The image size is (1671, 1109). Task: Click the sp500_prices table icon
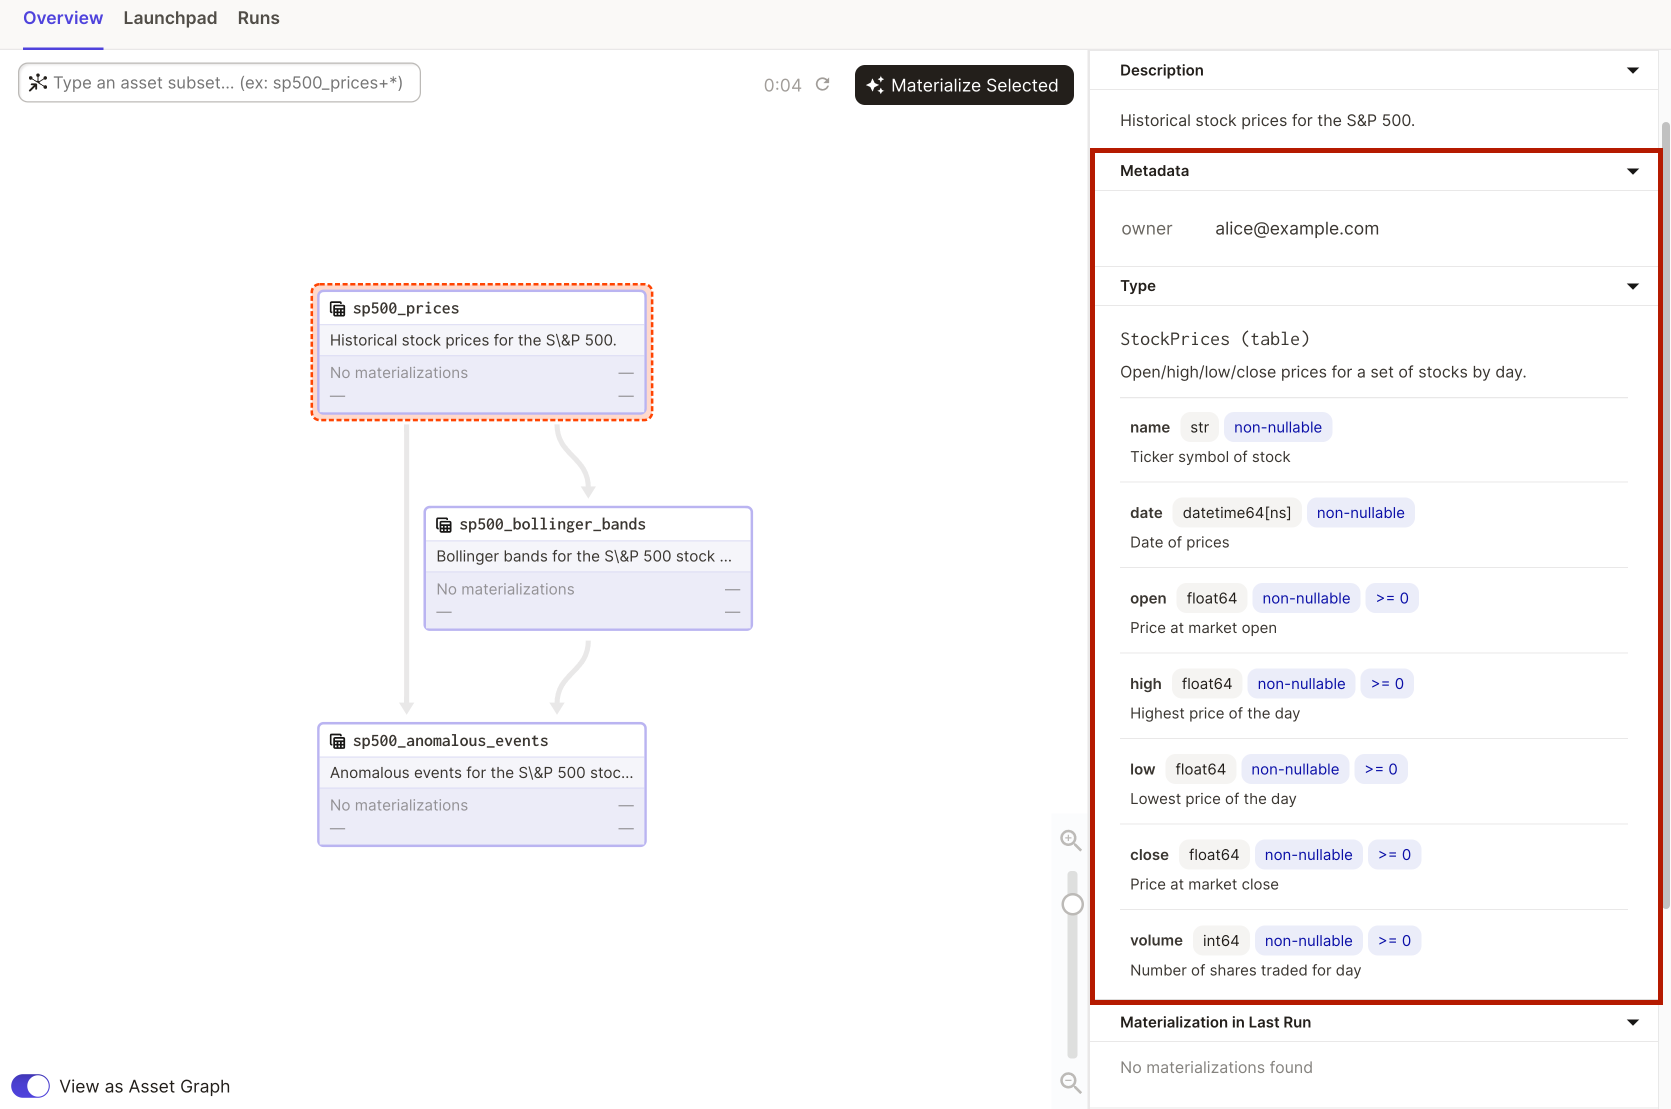(338, 309)
